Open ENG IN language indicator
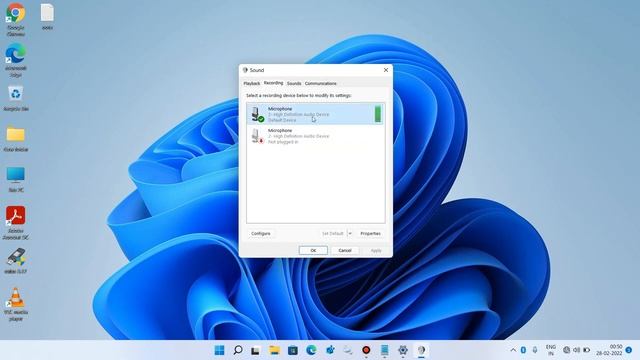This screenshot has height=360, width=640. [551, 350]
